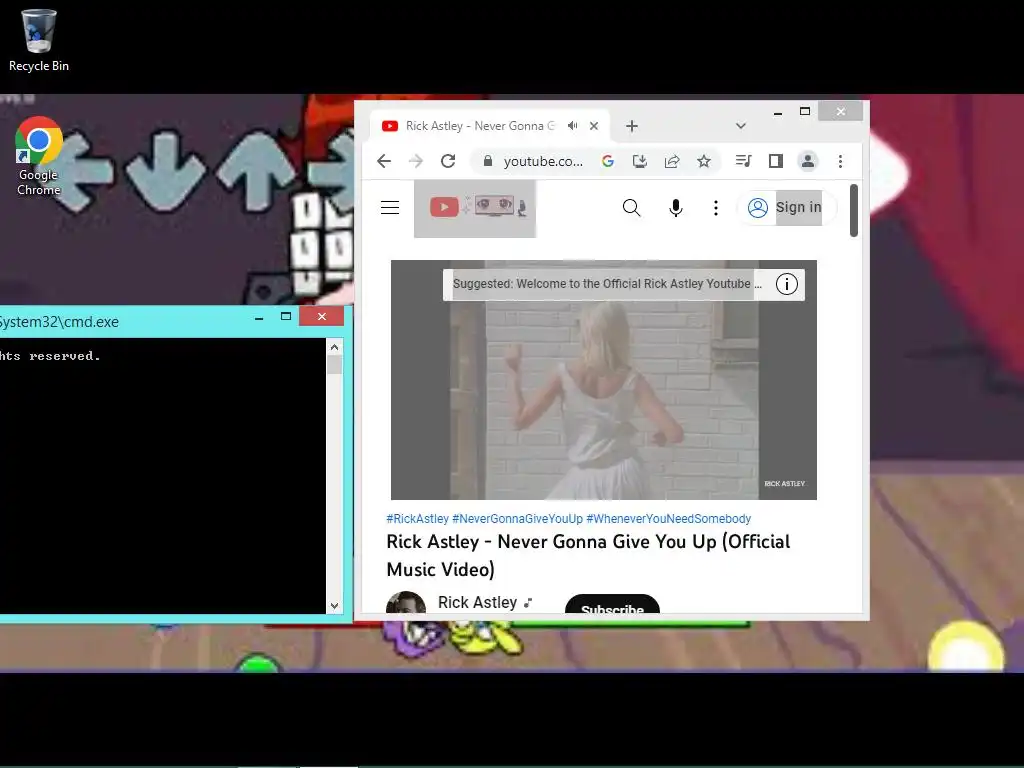Click the Rick Astley video player
The width and height of the screenshot is (1024, 768).
603,379
